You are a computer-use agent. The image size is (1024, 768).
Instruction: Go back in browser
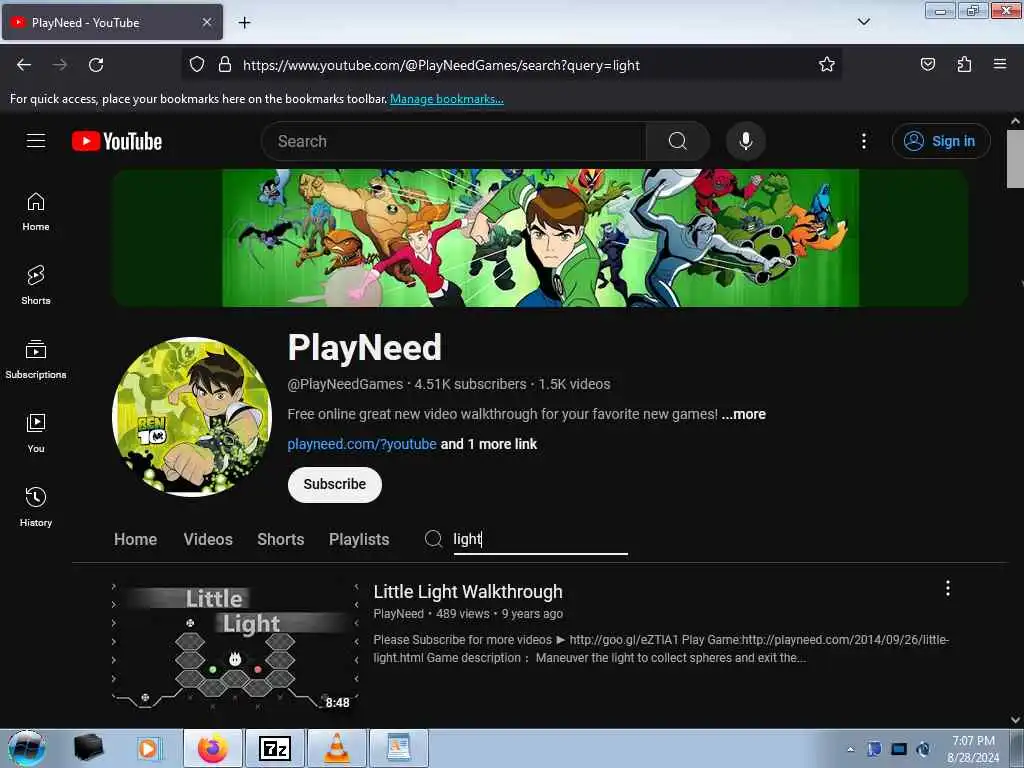[x=24, y=65]
